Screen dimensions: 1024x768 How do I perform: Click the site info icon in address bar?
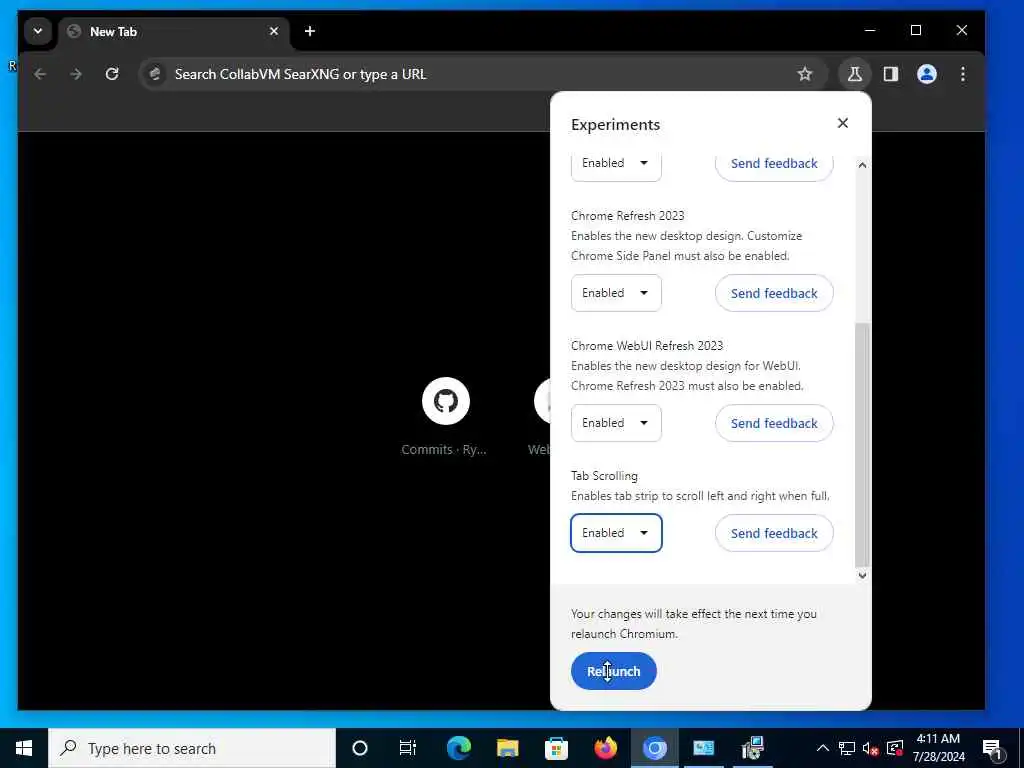155,74
